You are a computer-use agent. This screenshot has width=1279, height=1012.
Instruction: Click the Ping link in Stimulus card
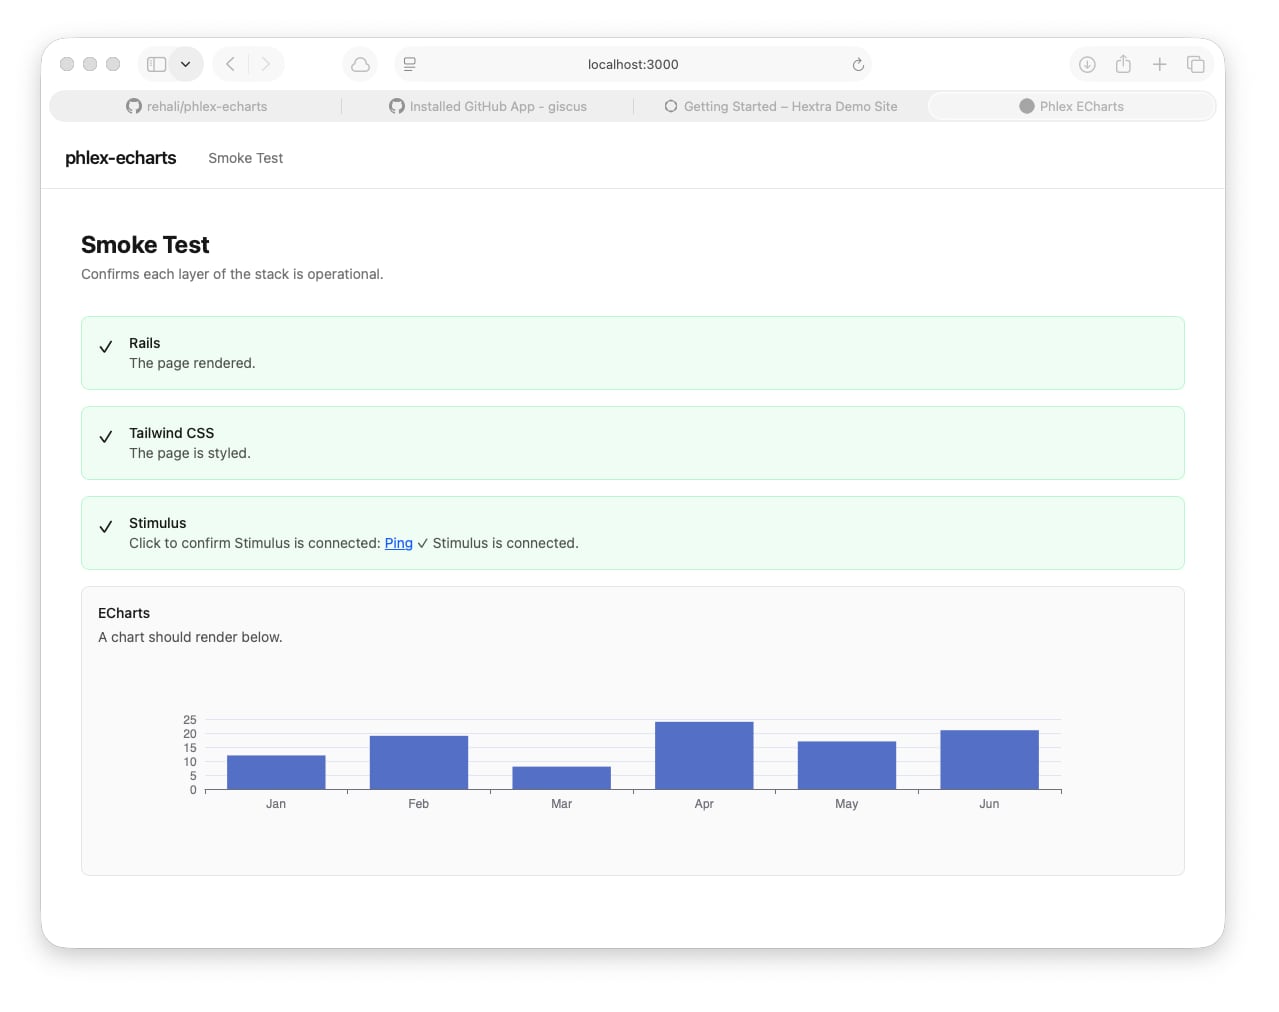click(398, 543)
